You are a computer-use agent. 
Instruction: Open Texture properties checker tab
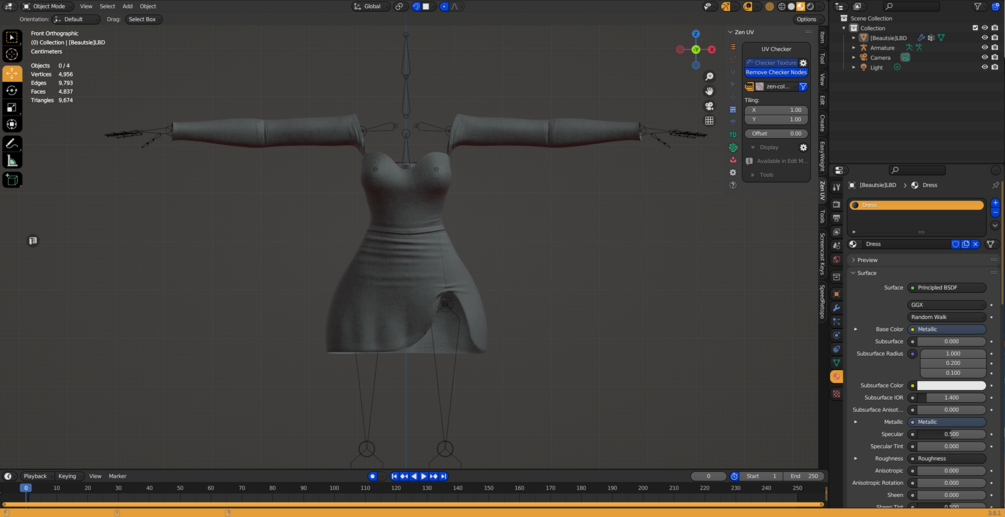click(x=836, y=394)
